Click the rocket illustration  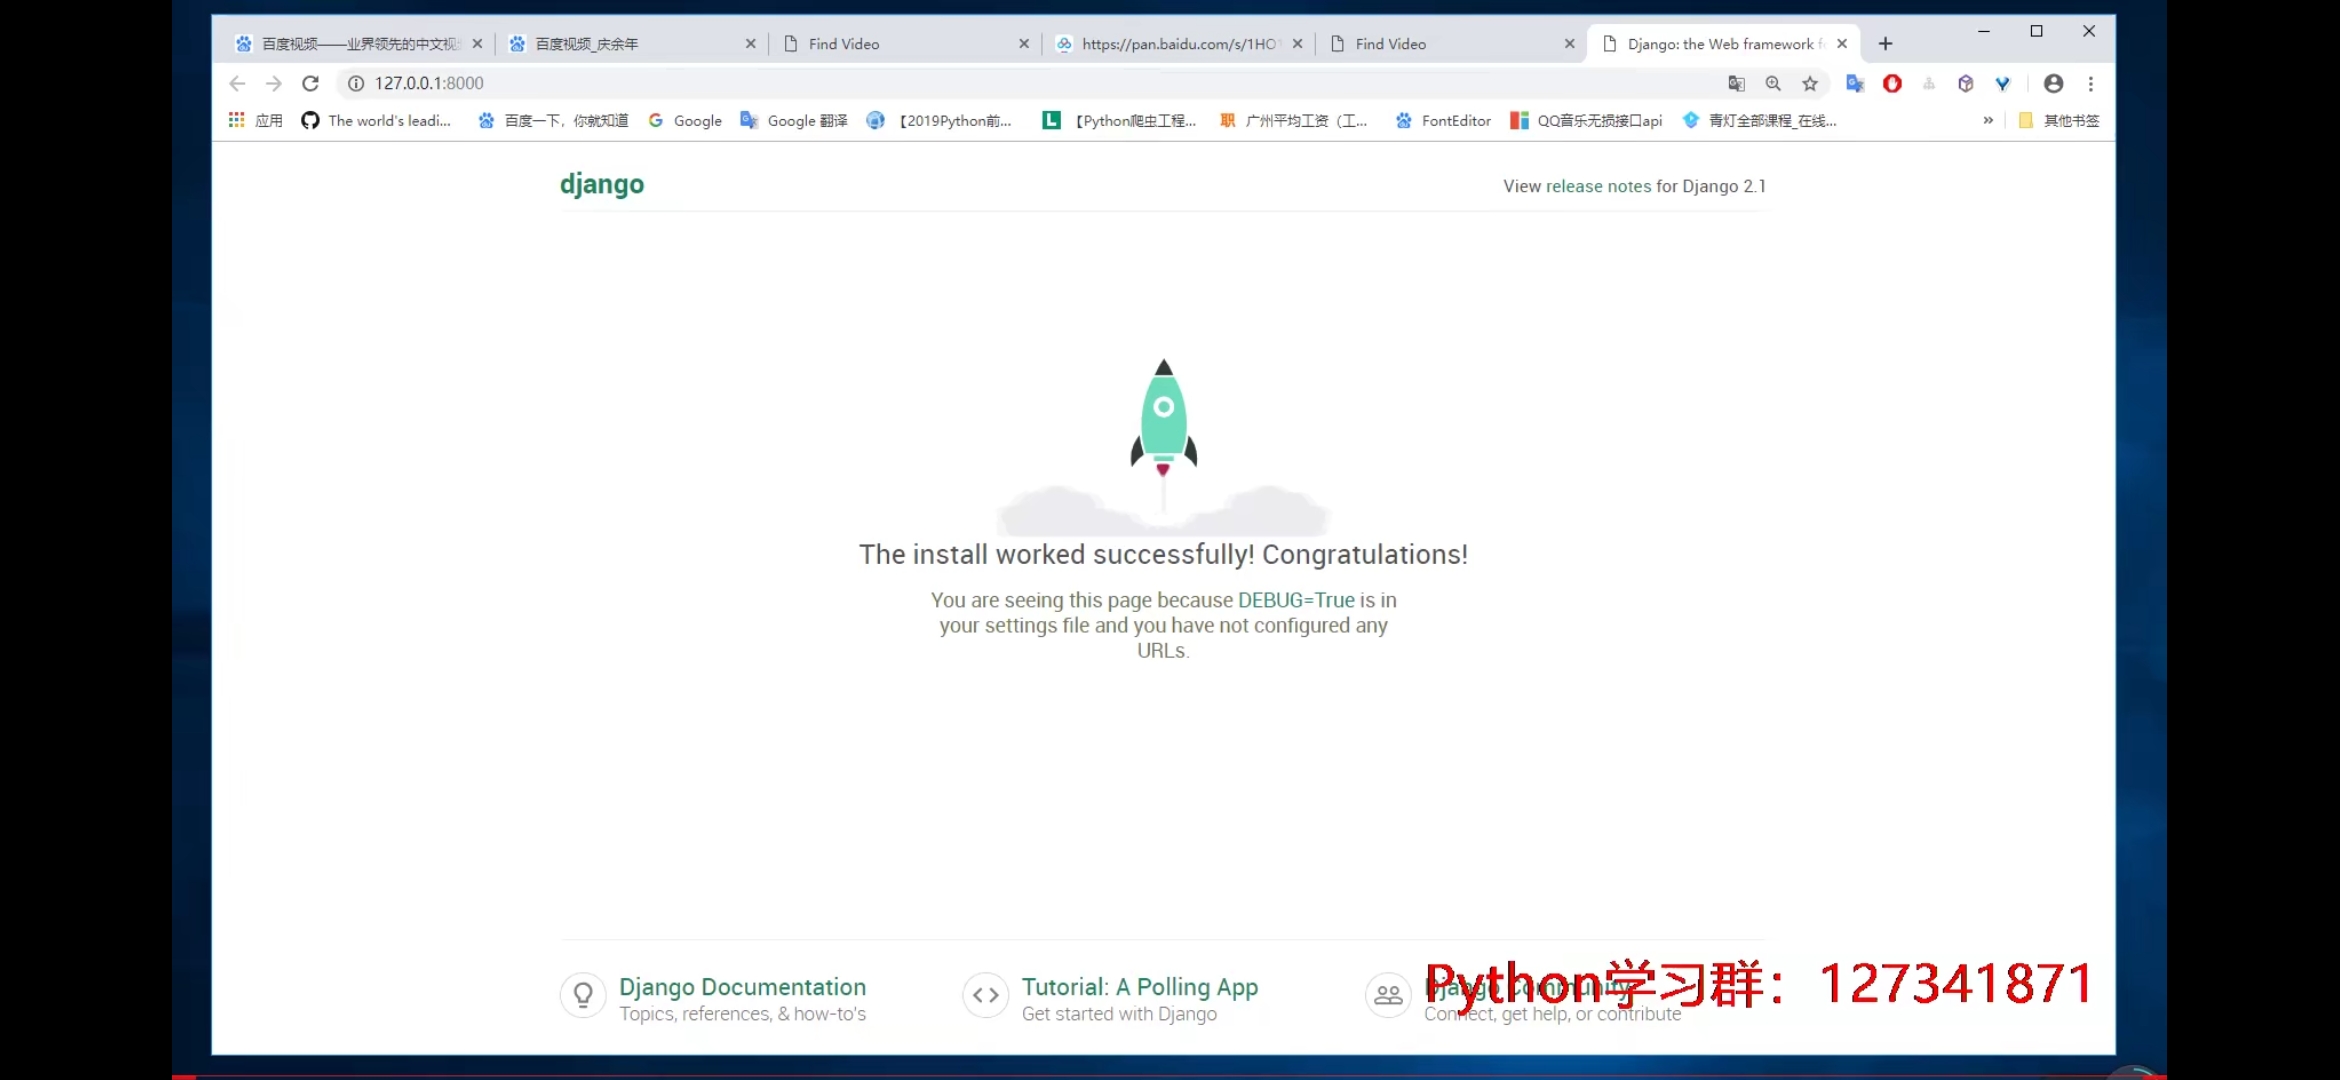(1163, 447)
